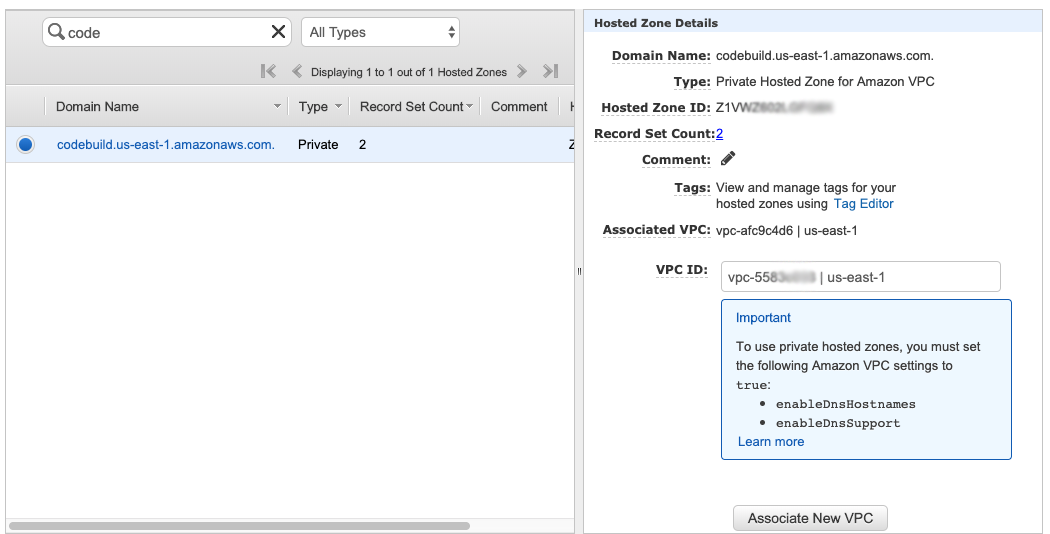Click the horizontal scrollbar under the table
The image size is (1050, 534).
click(x=239, y=526)
